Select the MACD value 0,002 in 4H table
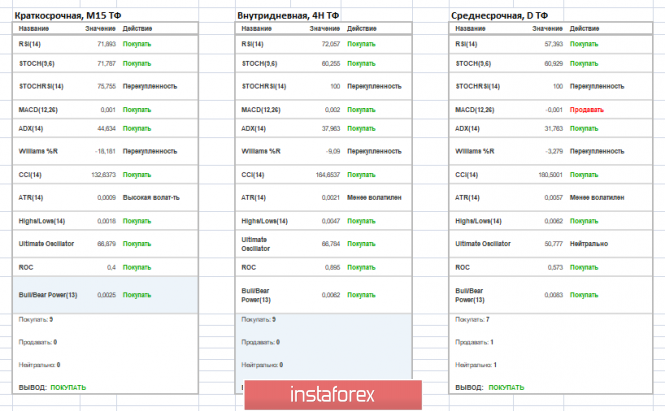Image resolution: width=665 pixels, height=411 pixels. [x=332, y=110]
